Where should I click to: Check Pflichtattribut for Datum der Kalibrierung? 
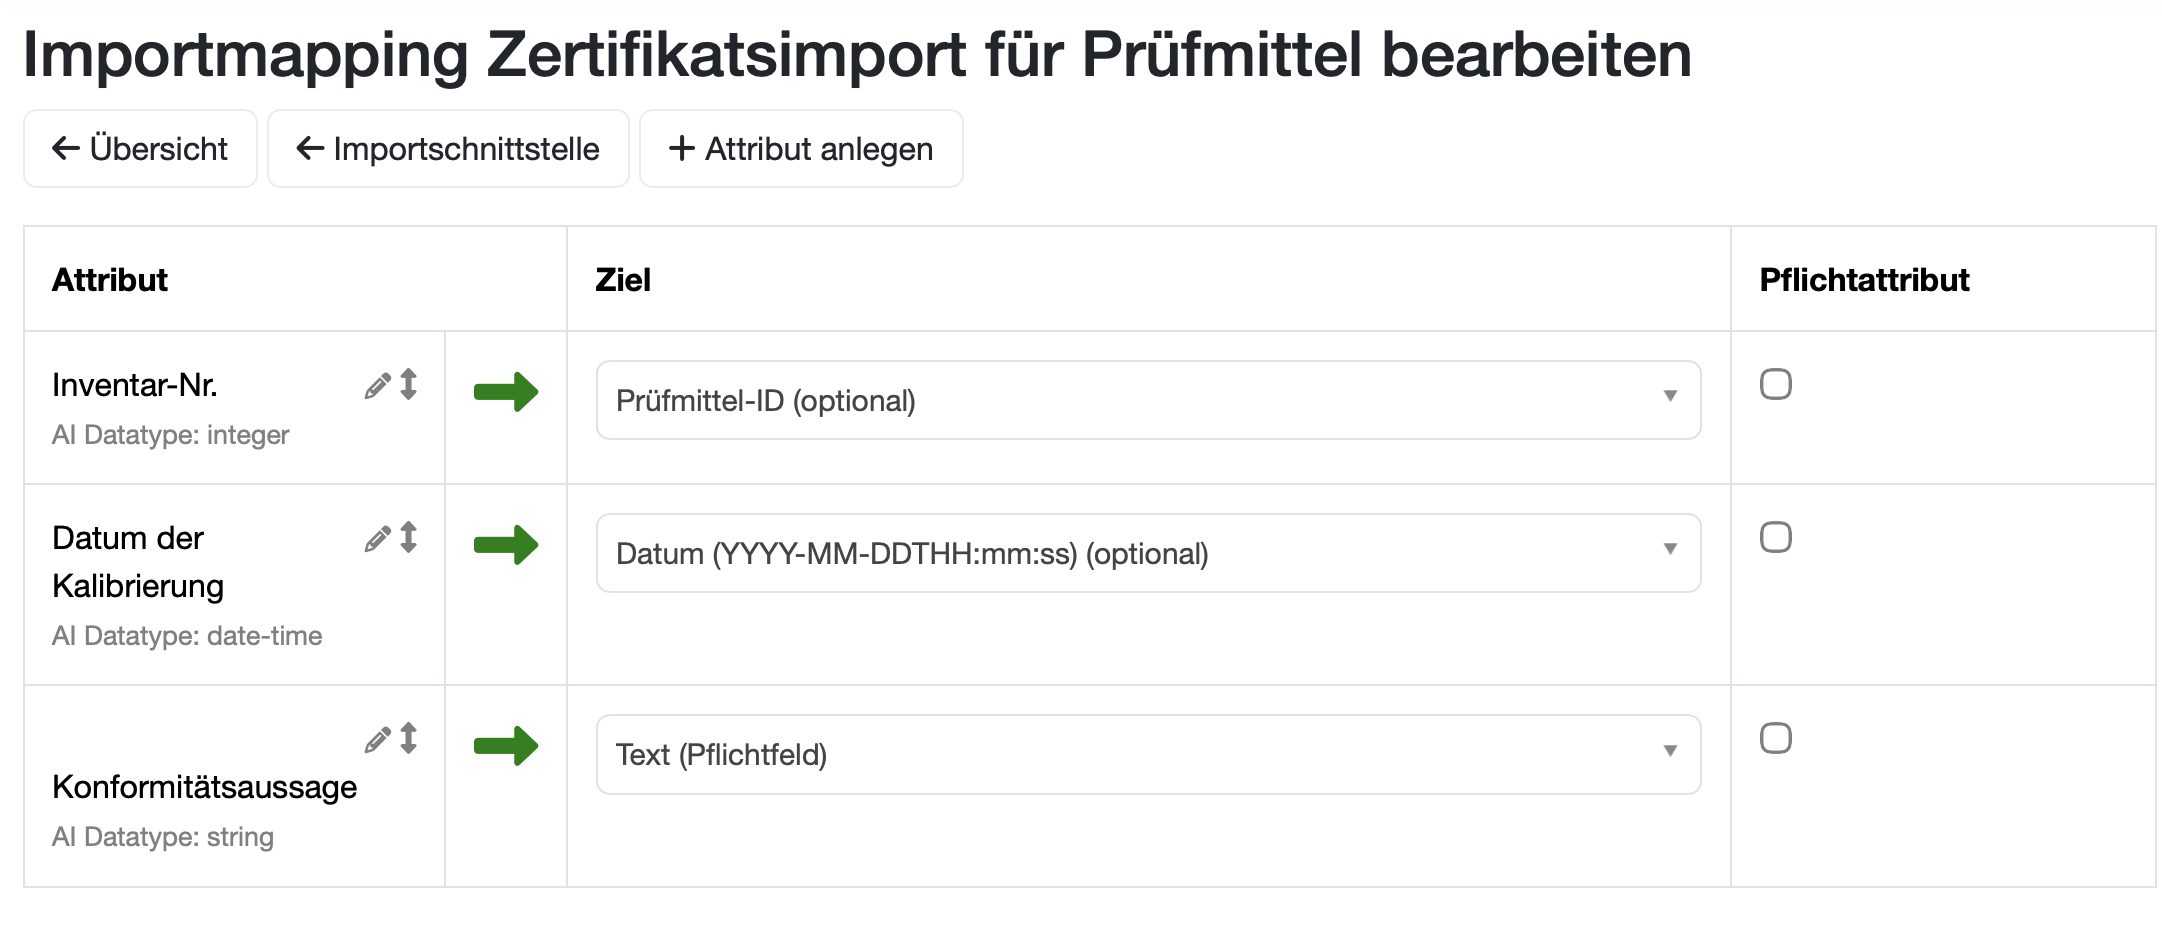1775,537
